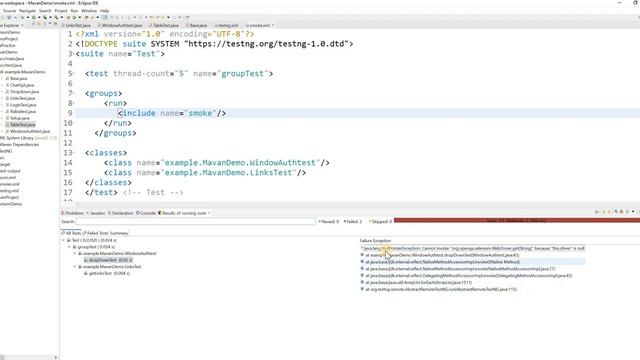Switch to TableTest.java editor tab

(x=165, y=25)
